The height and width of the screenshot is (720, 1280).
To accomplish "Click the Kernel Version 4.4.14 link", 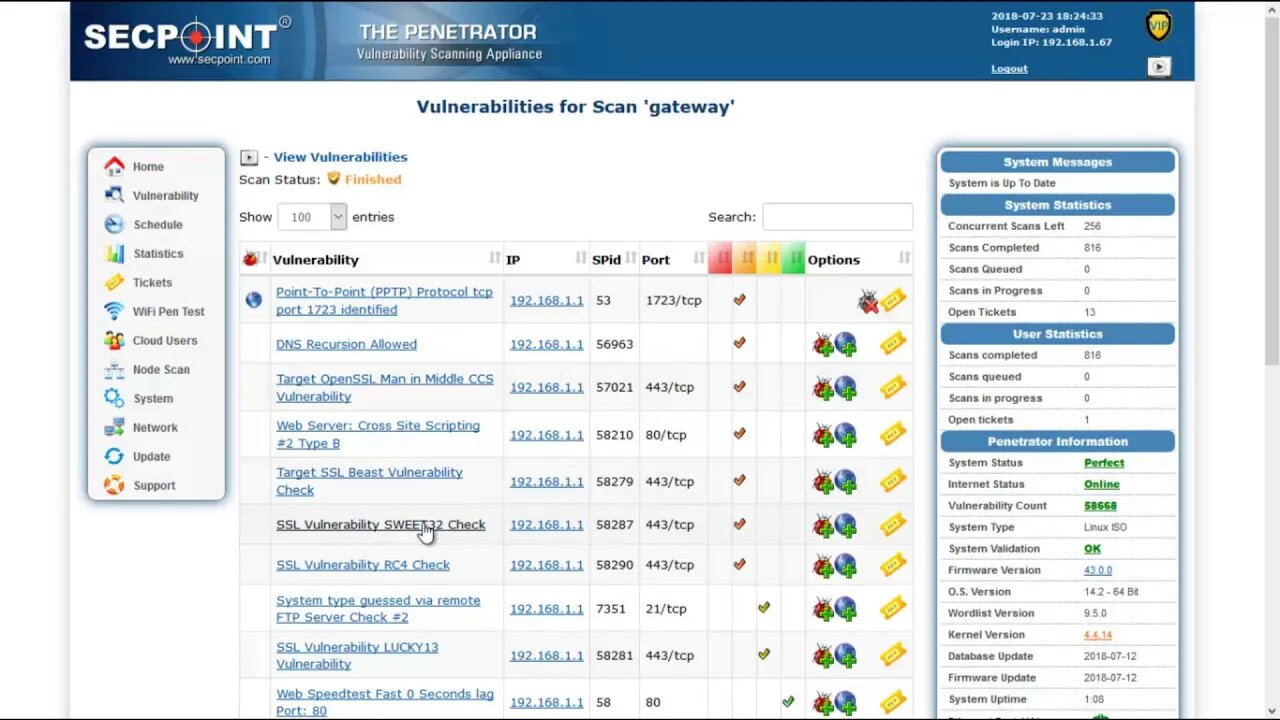I will (x=1098, y=635).
